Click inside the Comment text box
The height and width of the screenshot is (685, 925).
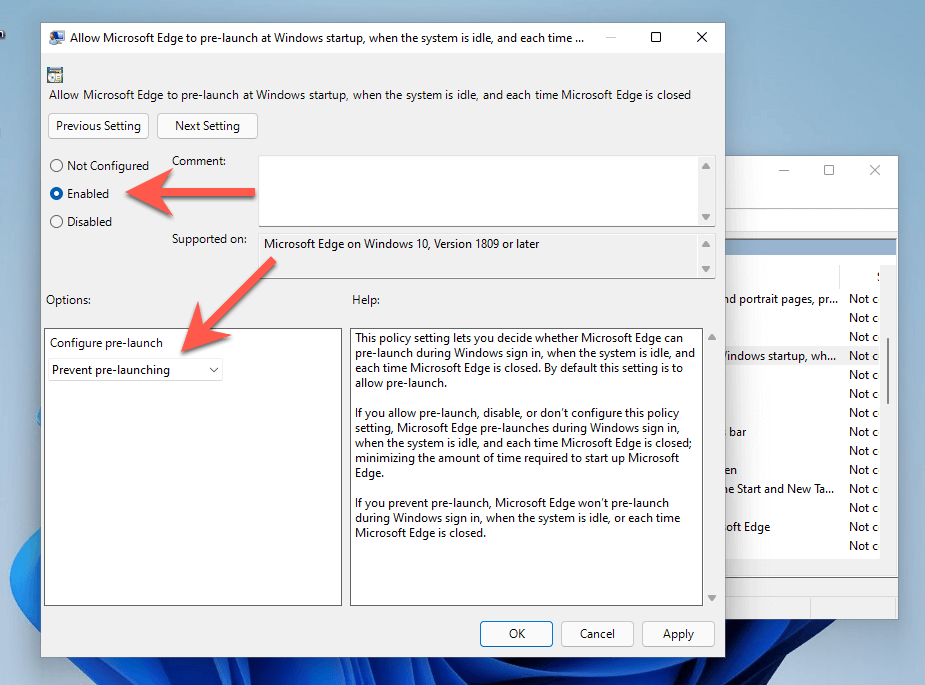[478, 191]
